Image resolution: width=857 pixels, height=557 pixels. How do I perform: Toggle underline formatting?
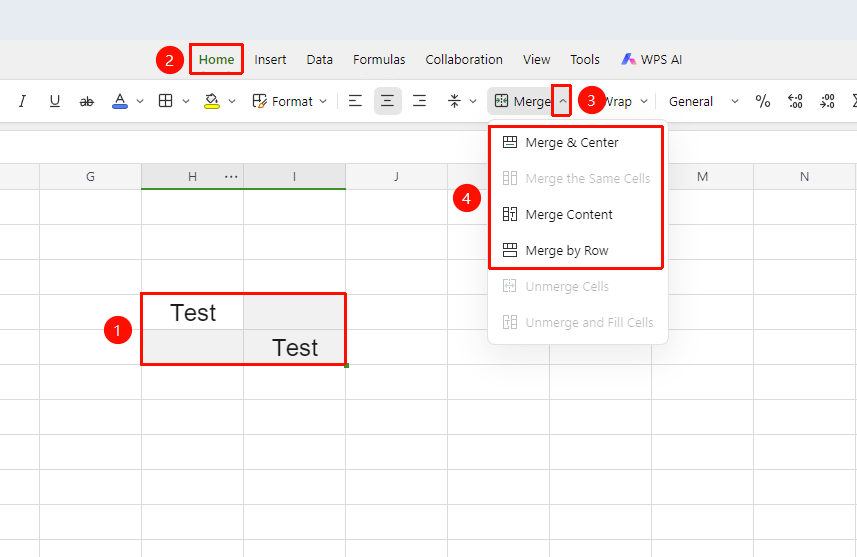(x=55, y=101)
